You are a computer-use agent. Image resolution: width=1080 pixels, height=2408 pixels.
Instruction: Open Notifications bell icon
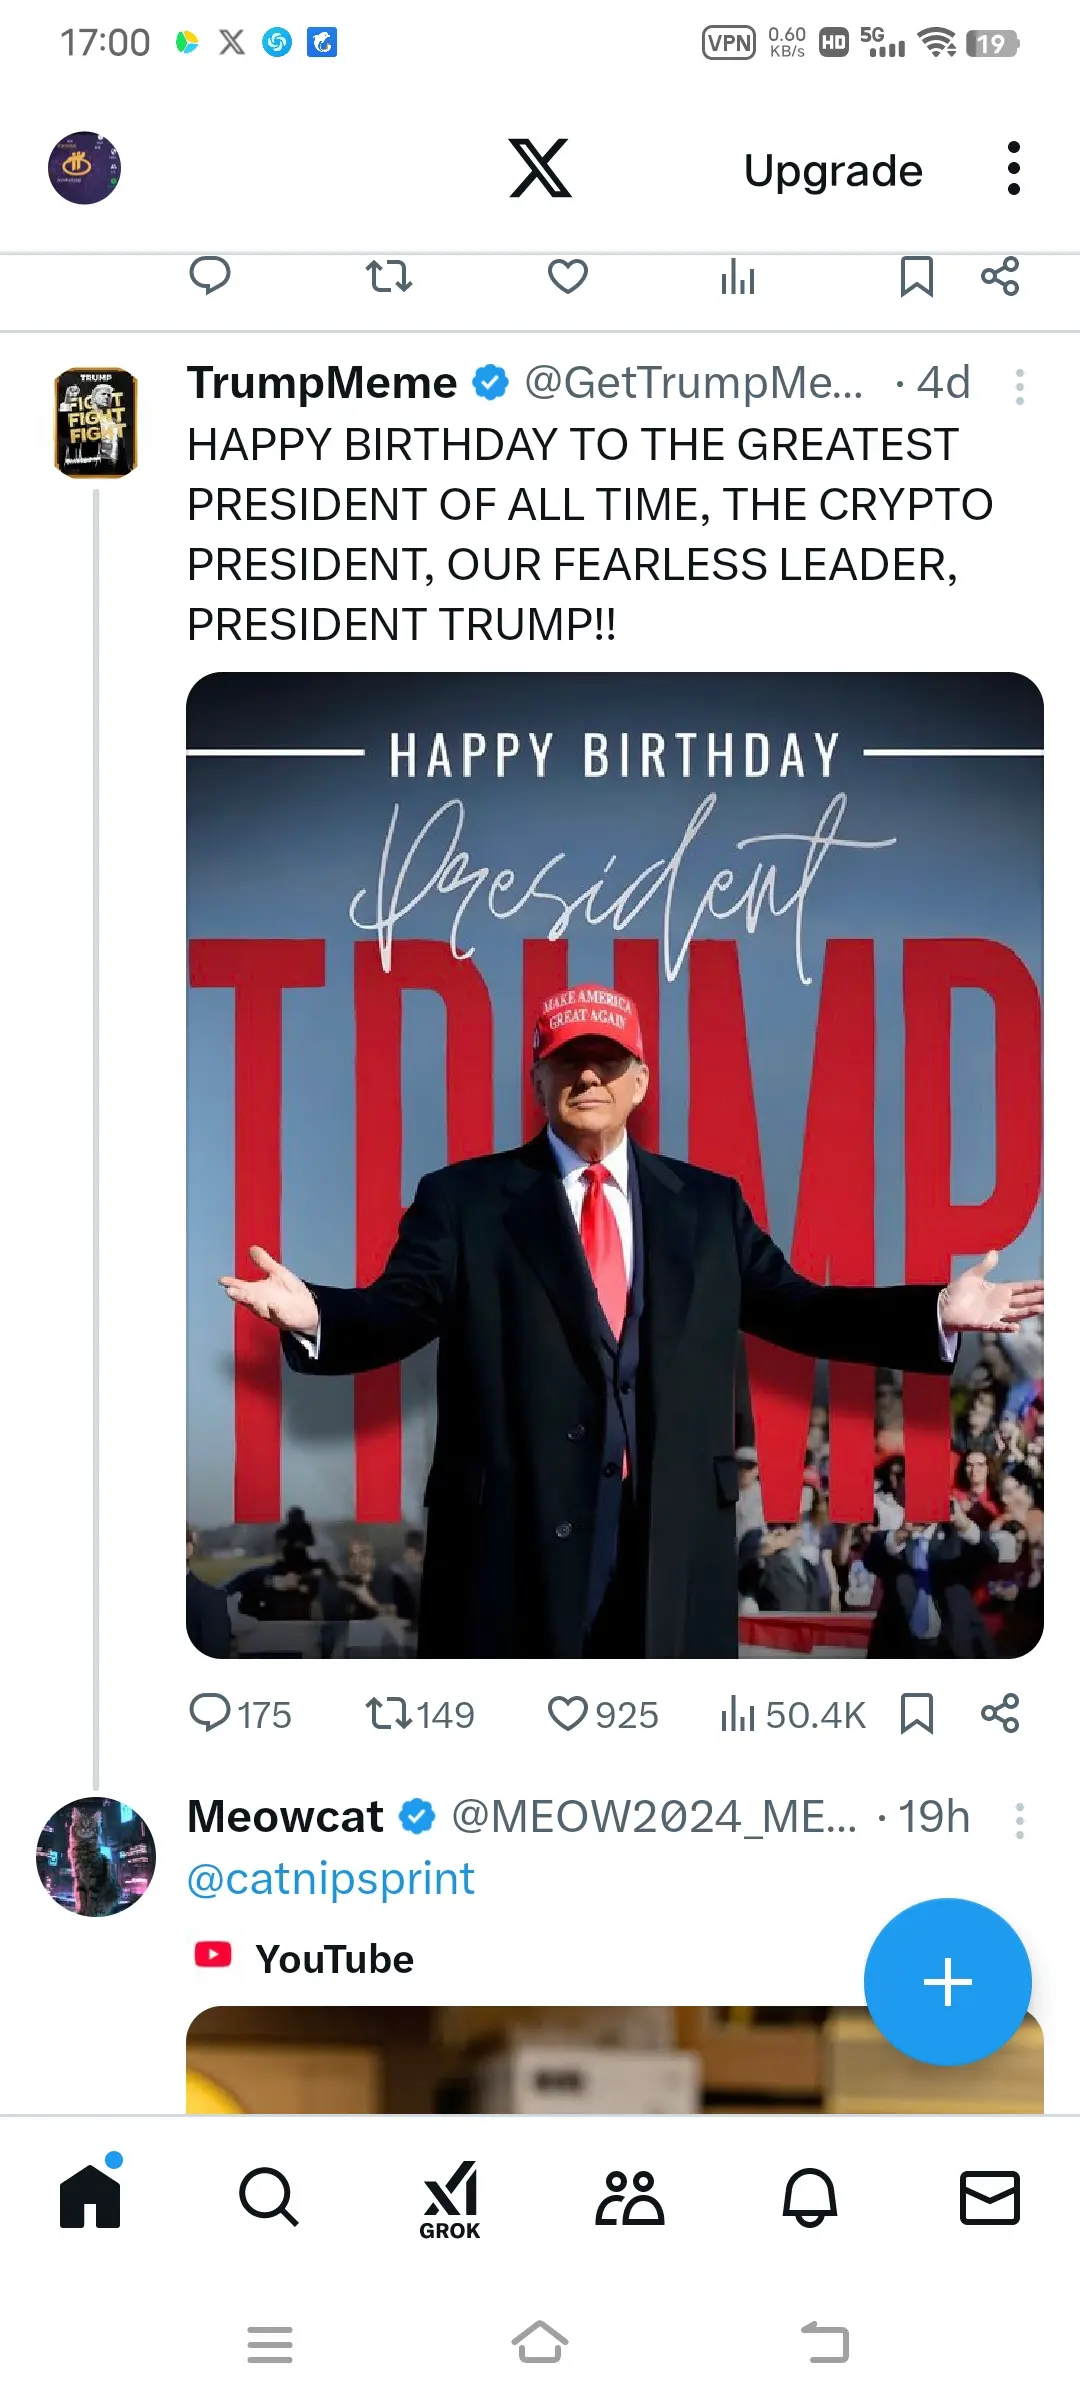pyautogui.click(x=809, y=2198)
